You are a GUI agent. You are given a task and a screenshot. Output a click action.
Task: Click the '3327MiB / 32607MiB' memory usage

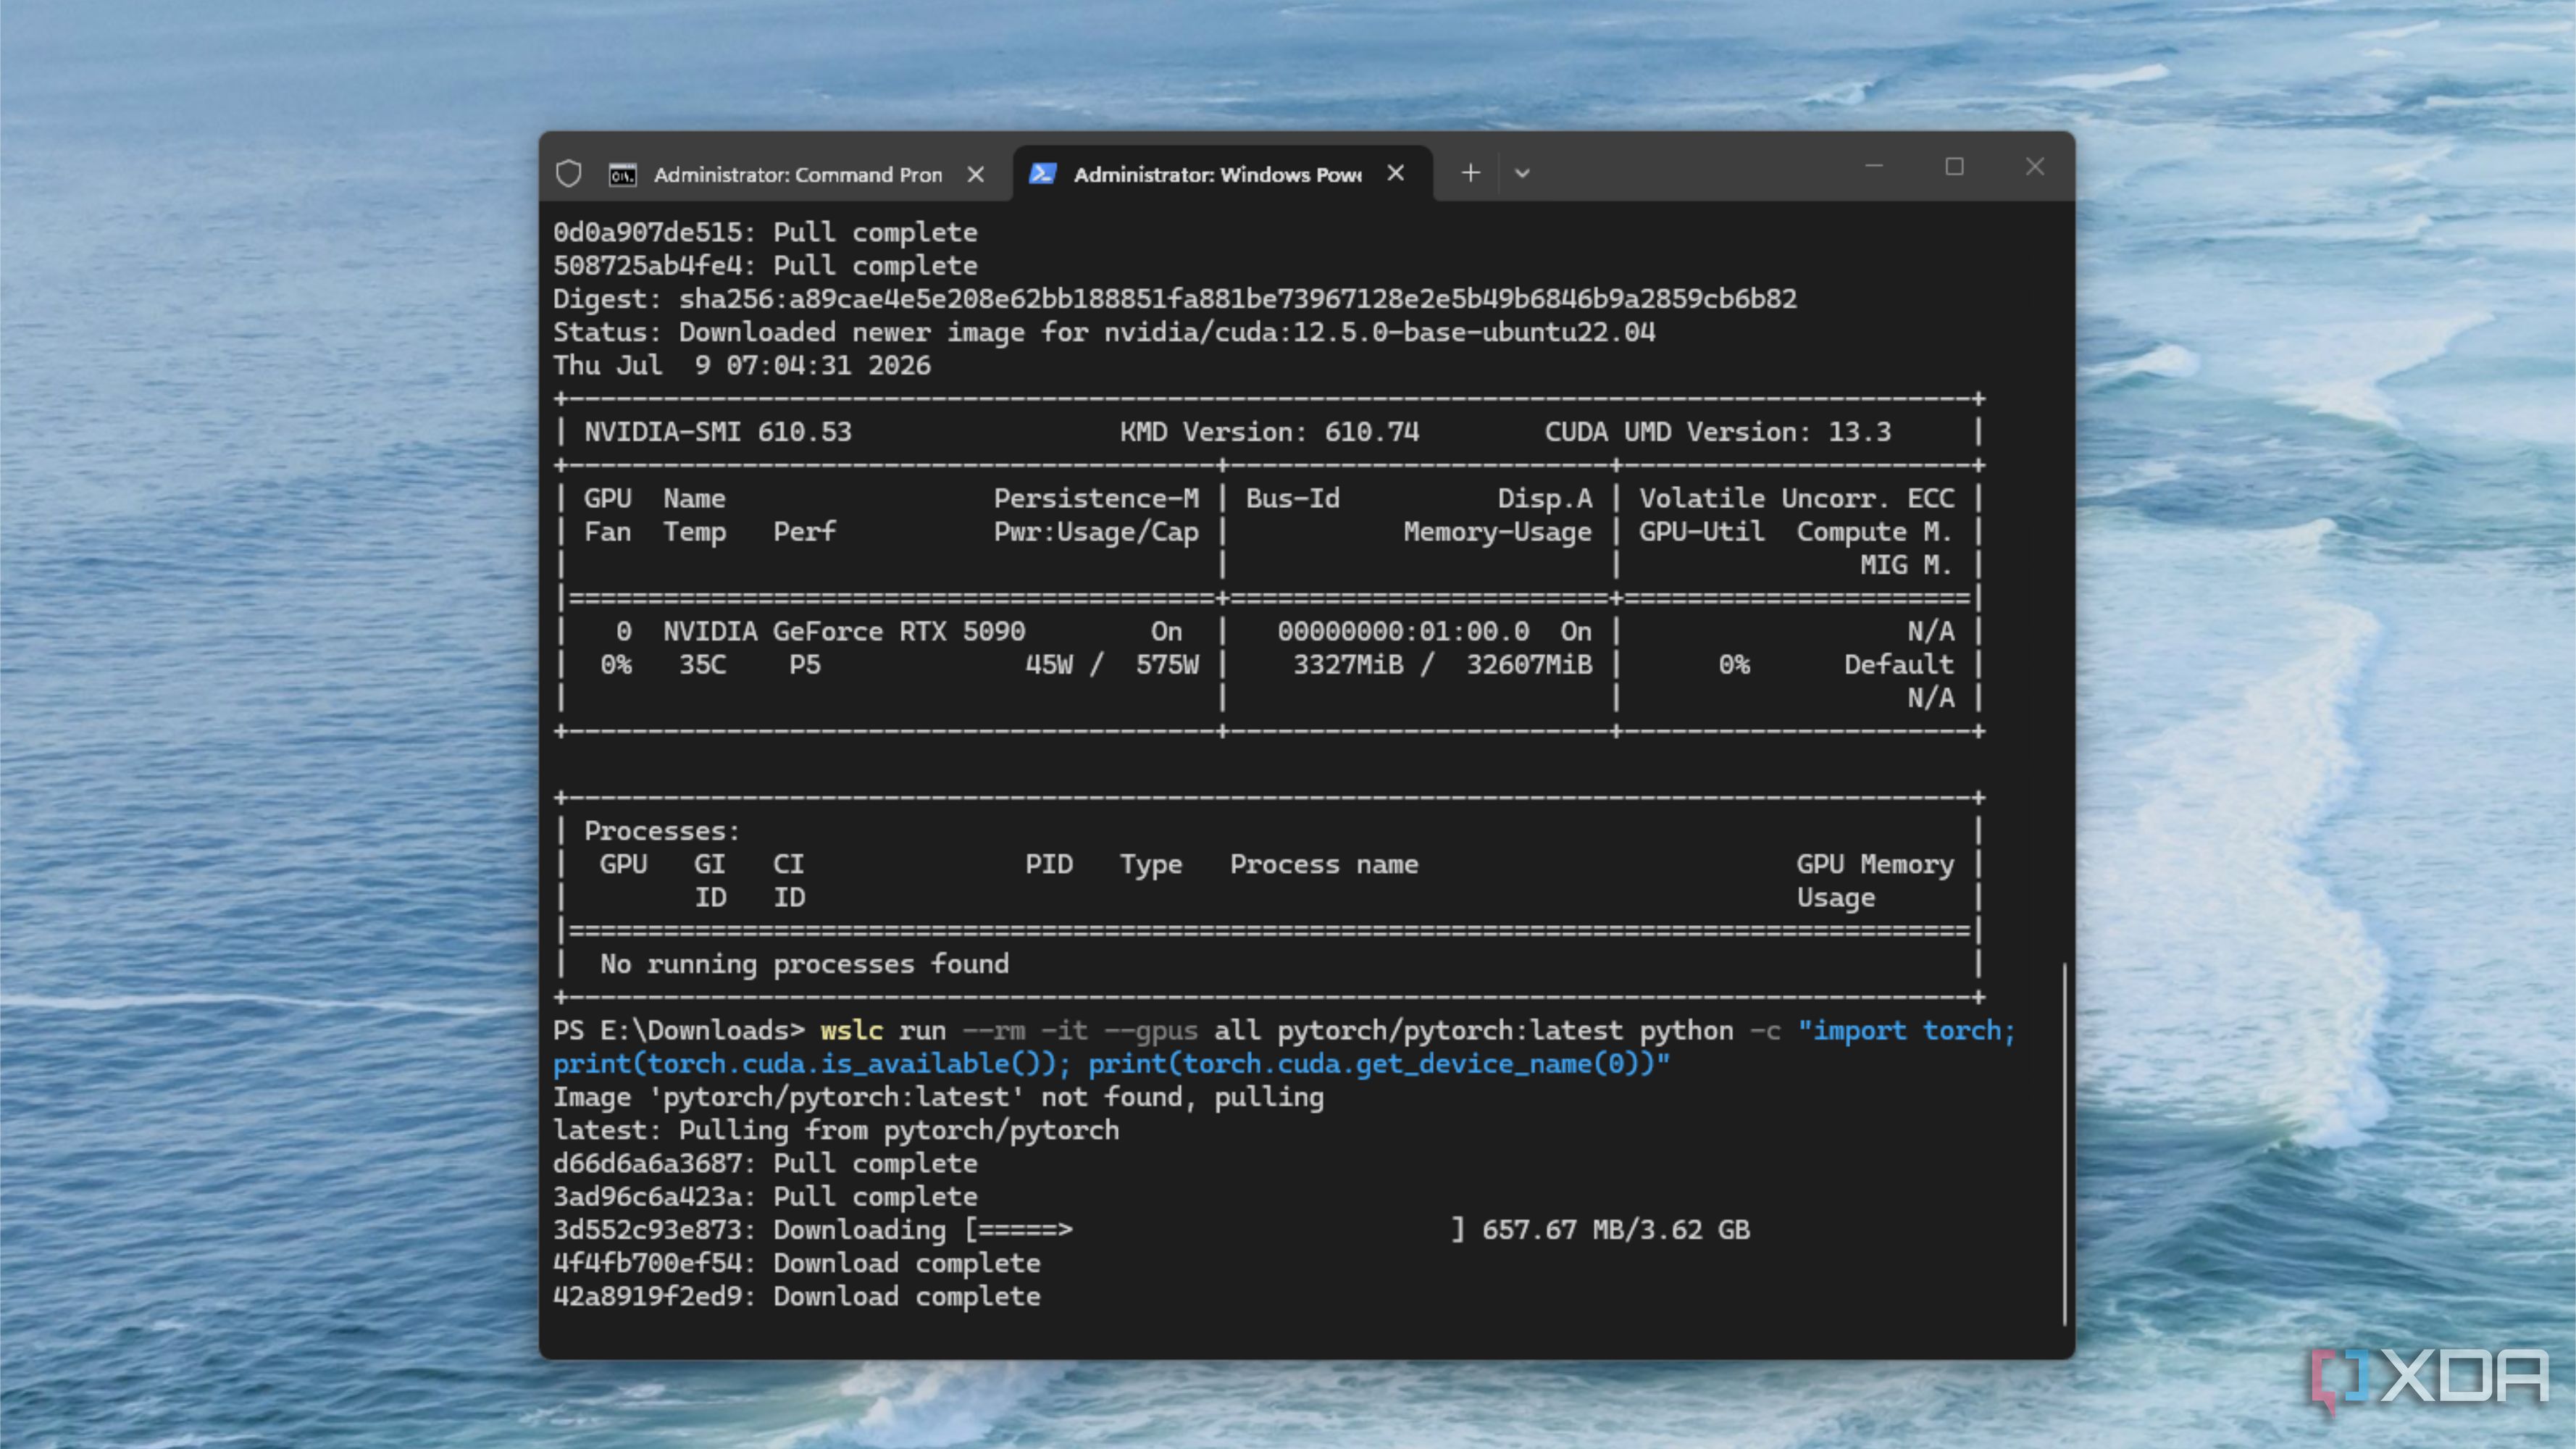[x=1442, y=665]
